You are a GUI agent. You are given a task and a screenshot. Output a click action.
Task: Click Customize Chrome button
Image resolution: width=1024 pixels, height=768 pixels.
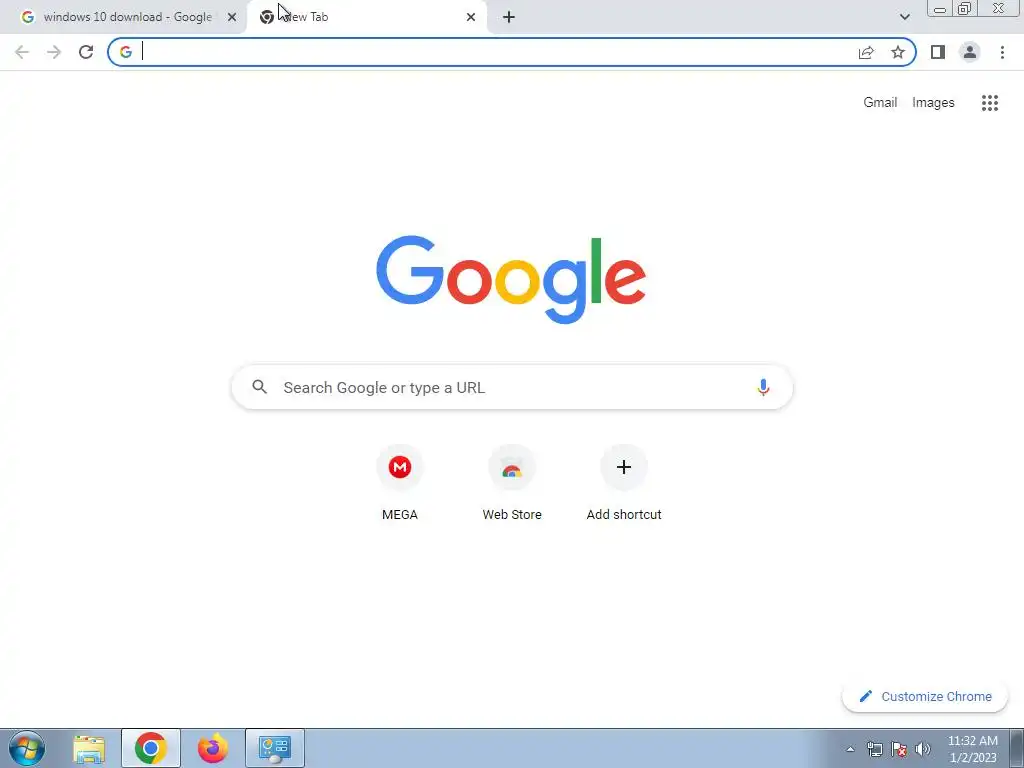[925, 696]
